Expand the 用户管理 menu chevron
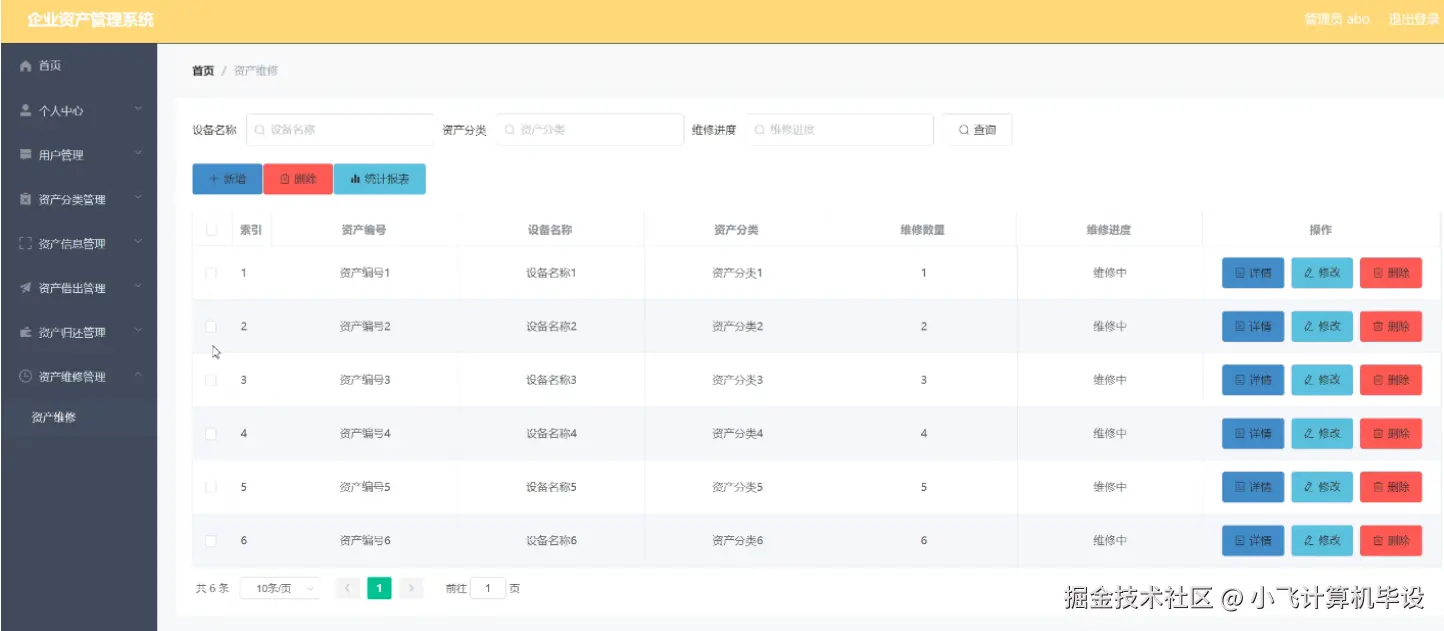 pyautogui.click(x=138, y=153)
